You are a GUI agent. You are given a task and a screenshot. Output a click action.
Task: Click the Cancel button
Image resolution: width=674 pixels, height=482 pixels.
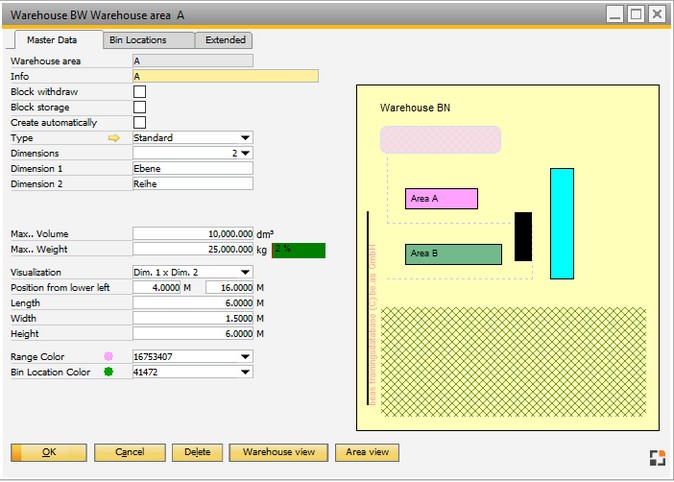[130, 452]
